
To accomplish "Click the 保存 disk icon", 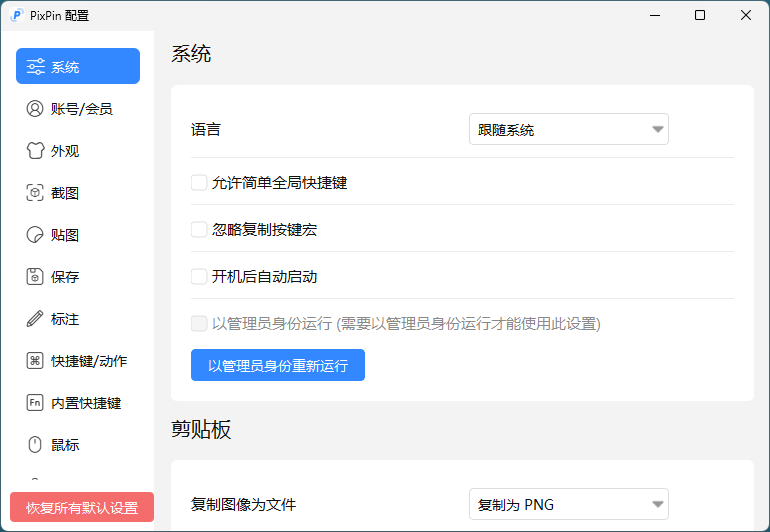I will pyautogui.click(x=35, y=277).
